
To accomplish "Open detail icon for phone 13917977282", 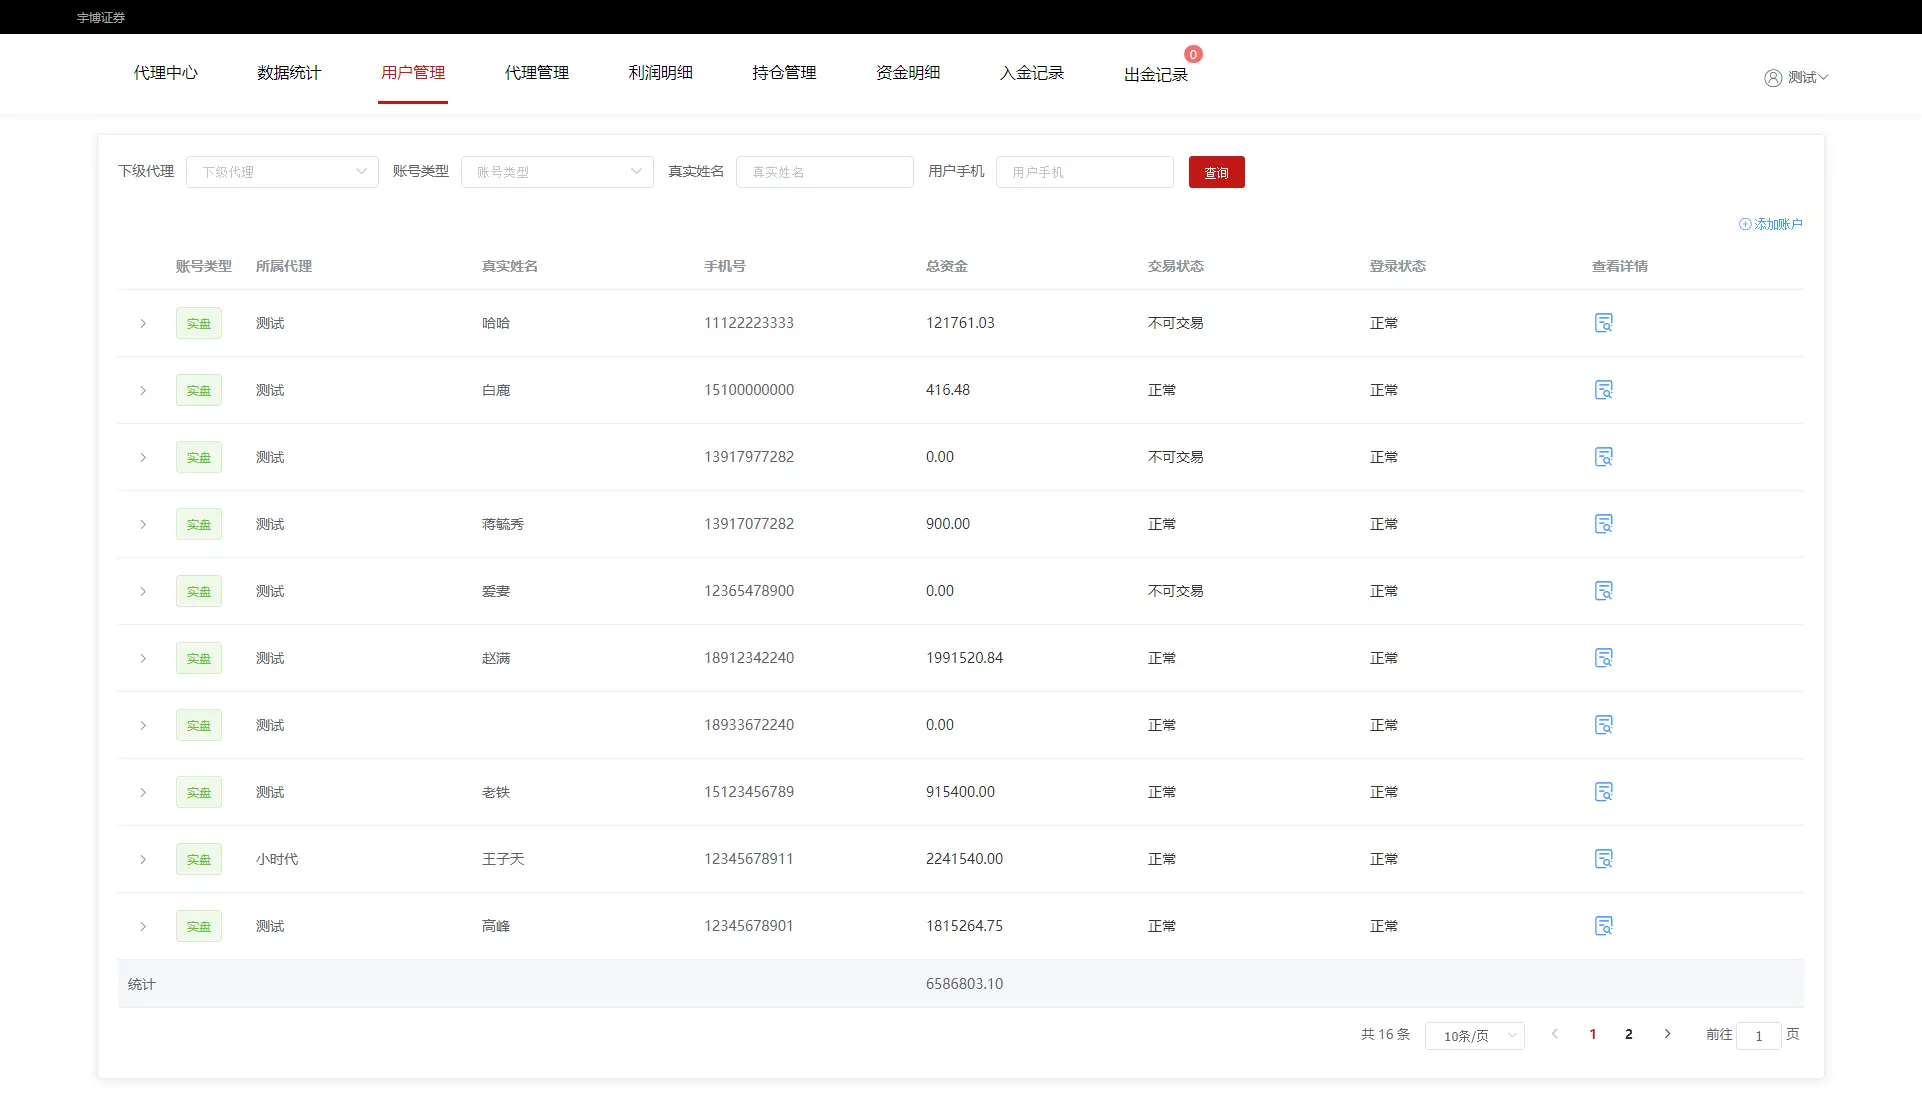I will [x=1603, y=457].
